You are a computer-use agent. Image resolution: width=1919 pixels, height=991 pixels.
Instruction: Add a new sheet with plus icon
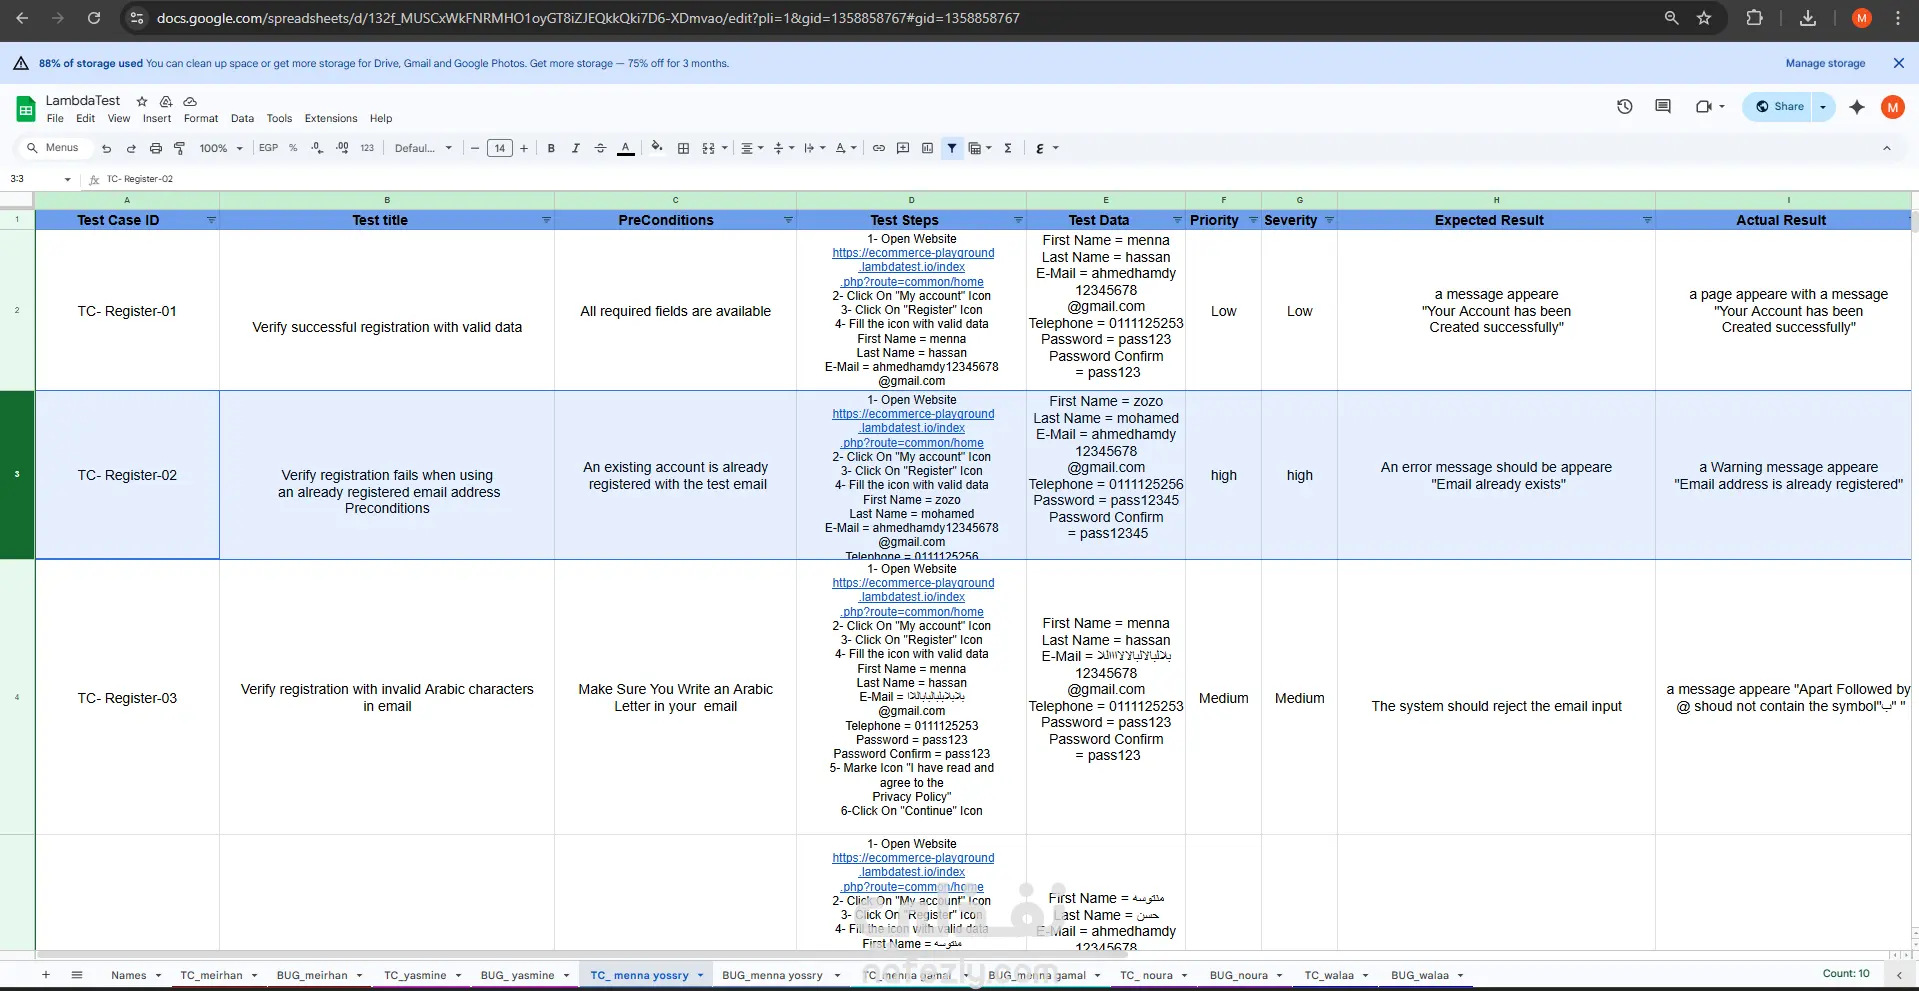tap(45, 975)
